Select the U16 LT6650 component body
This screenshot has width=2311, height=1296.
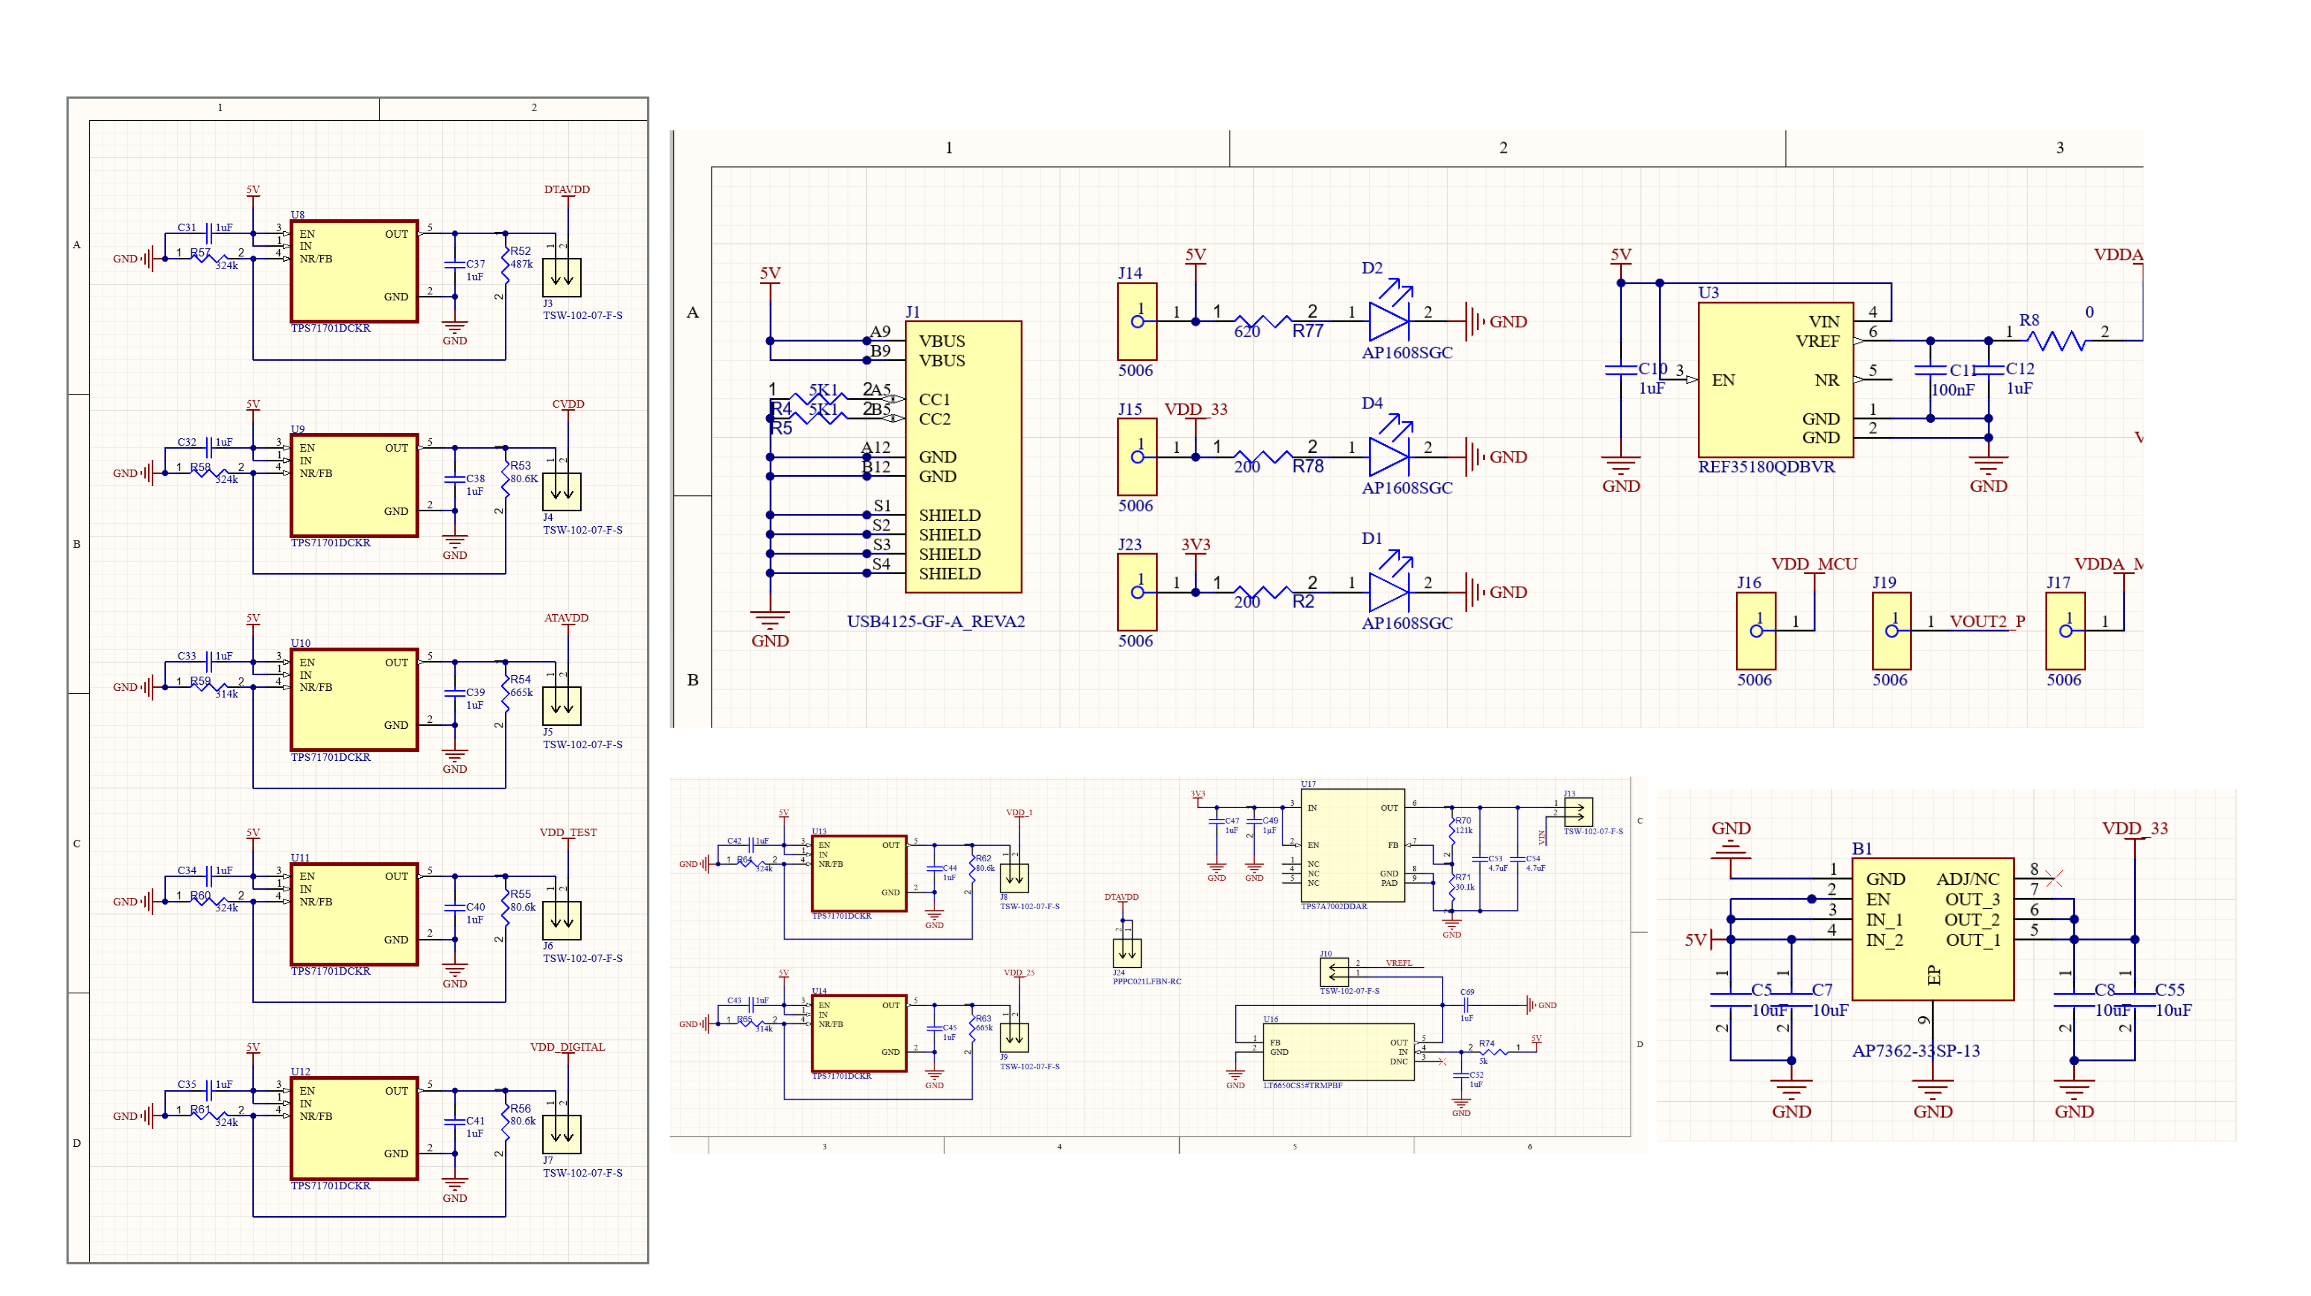pos(1338,1051)
